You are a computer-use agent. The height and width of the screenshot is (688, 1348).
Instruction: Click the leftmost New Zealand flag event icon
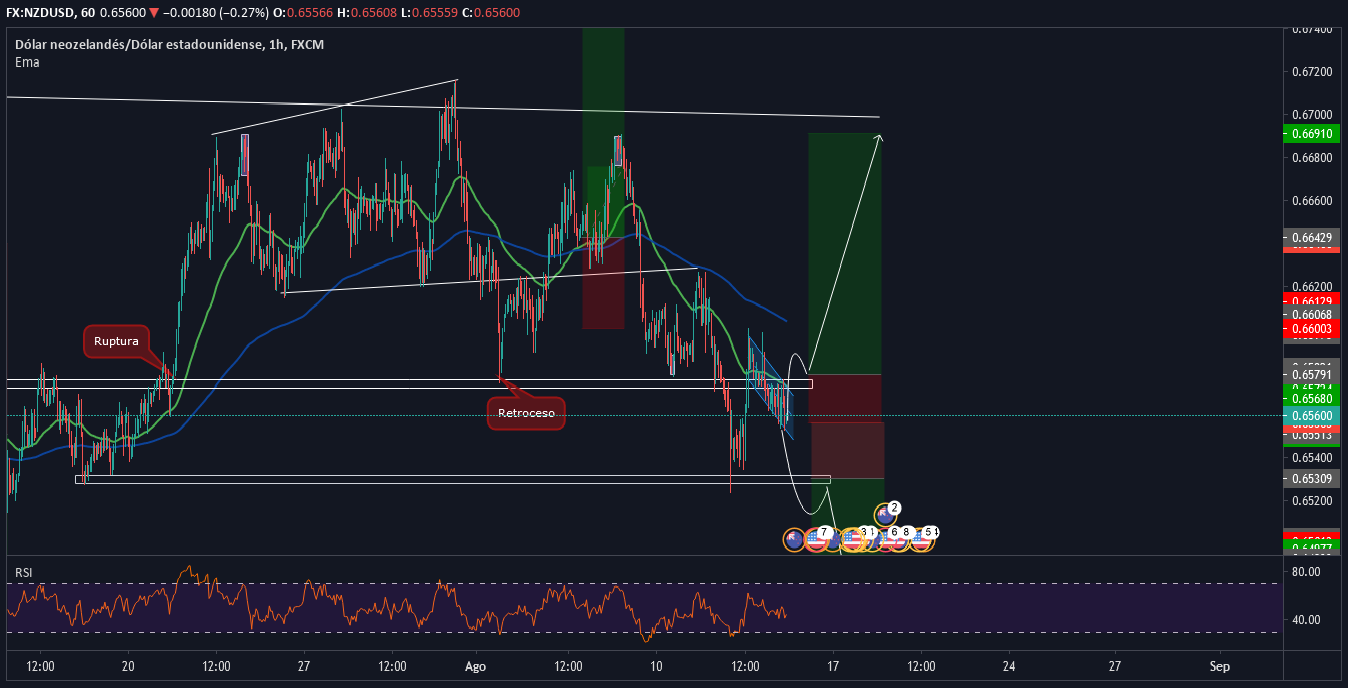pos(793,540)
